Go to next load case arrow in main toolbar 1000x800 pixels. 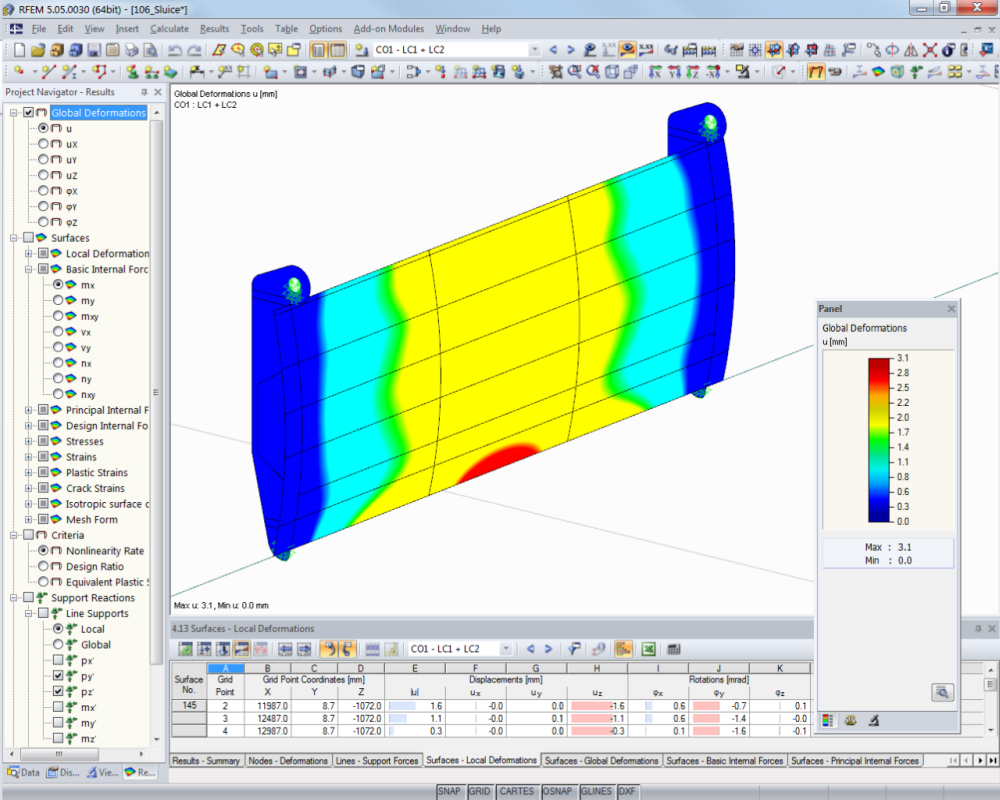(x=570, y=50)
